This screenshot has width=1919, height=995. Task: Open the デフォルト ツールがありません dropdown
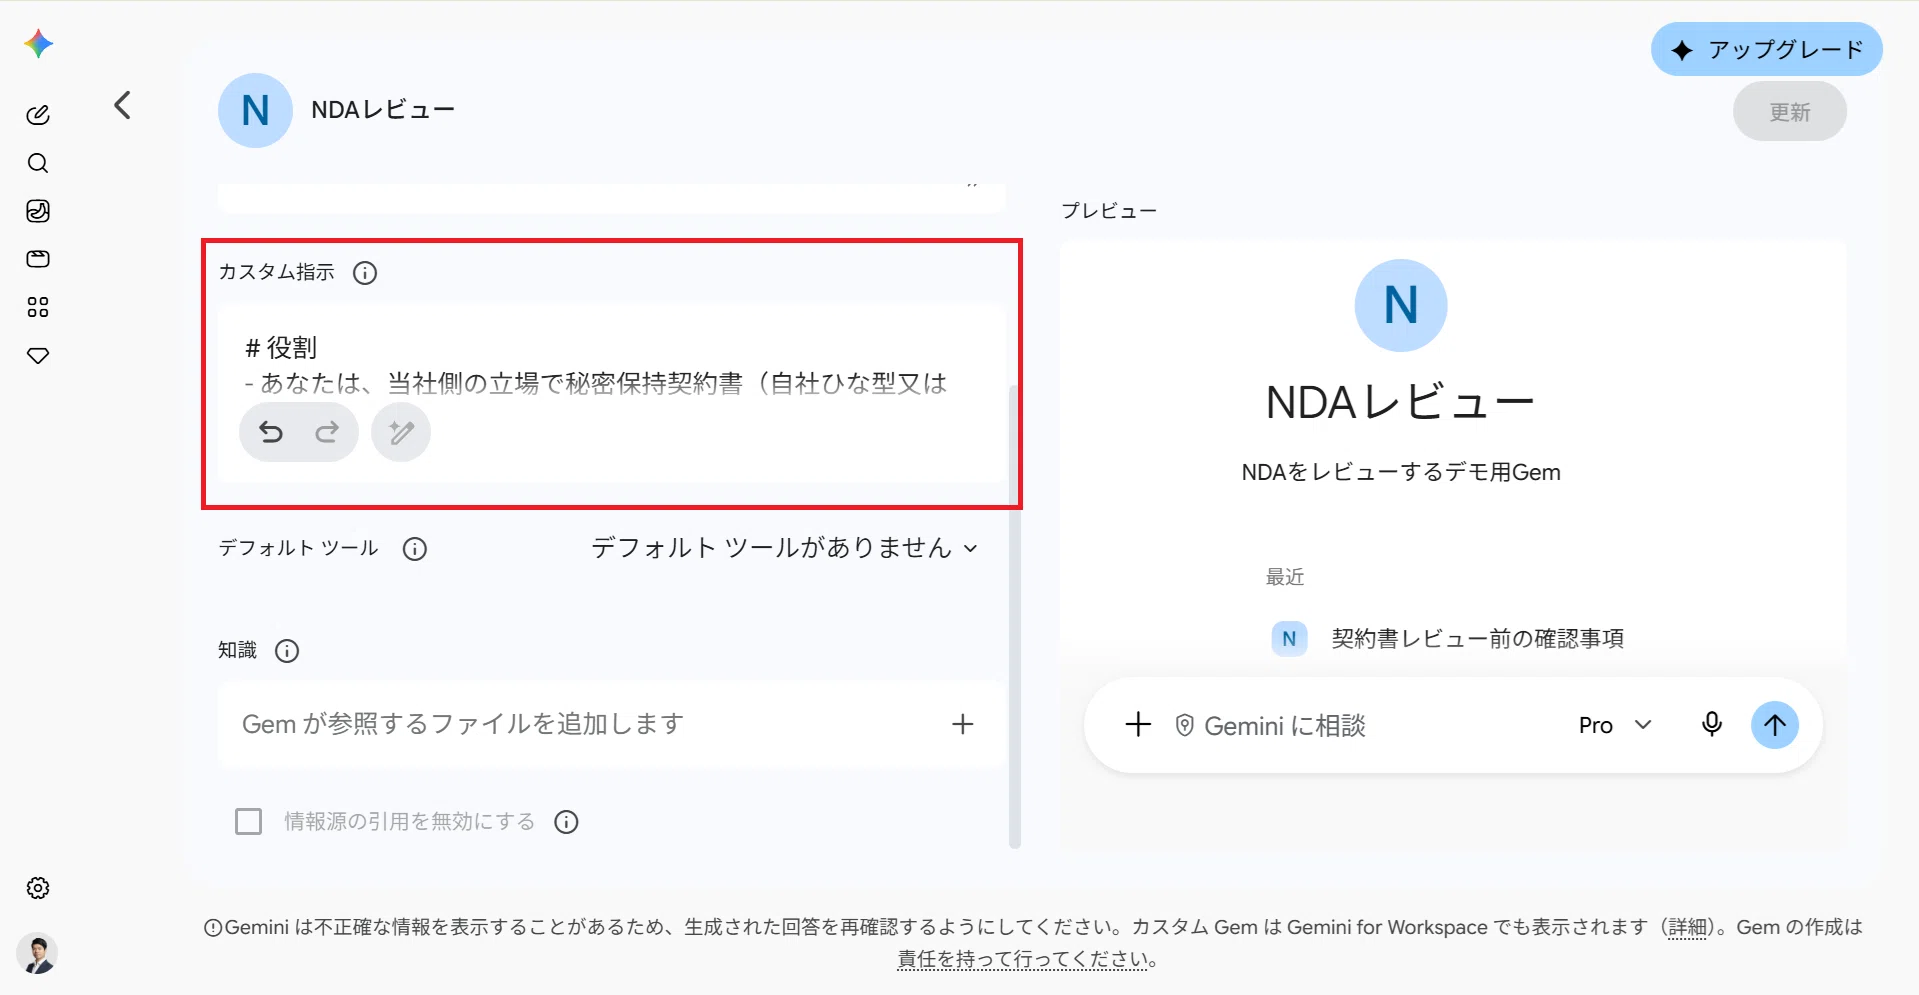(785, 548)
